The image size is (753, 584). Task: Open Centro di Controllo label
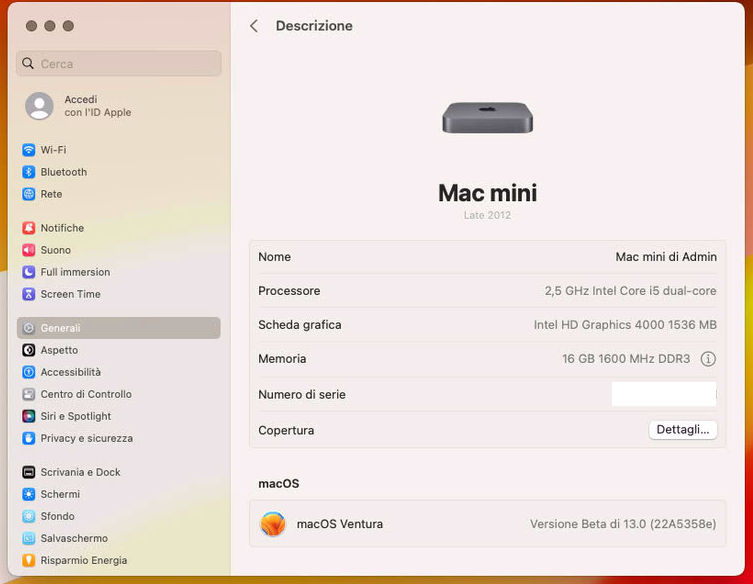tap(86, 394)
